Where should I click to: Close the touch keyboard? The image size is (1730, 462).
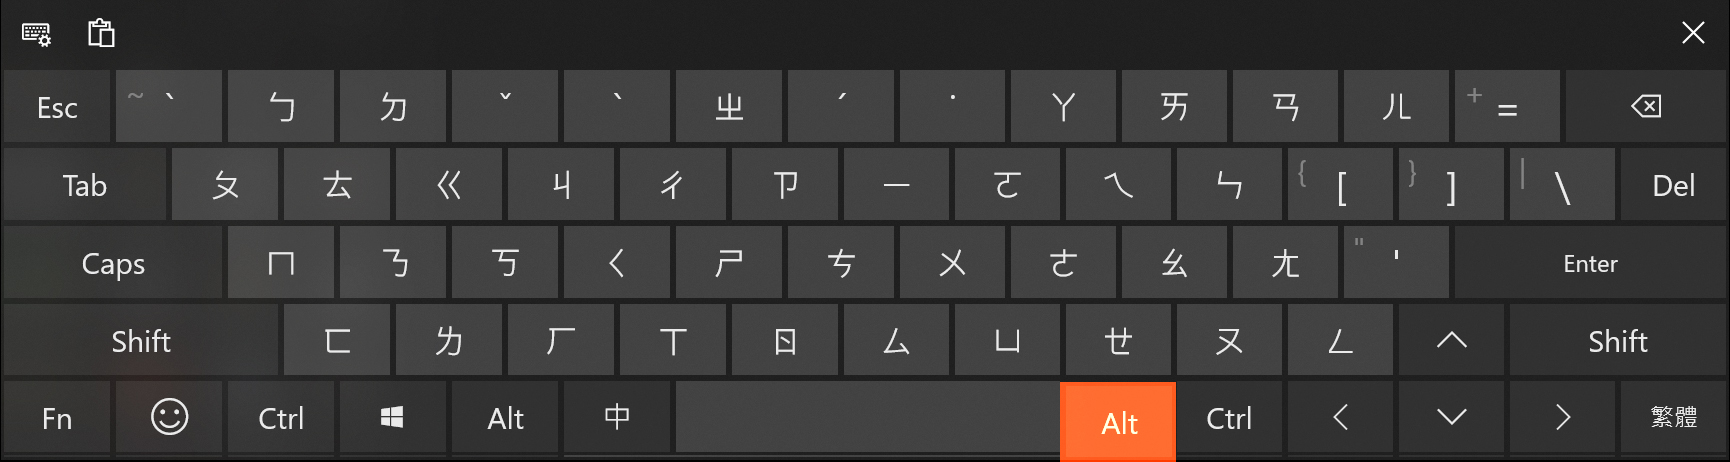[1693, 33]
